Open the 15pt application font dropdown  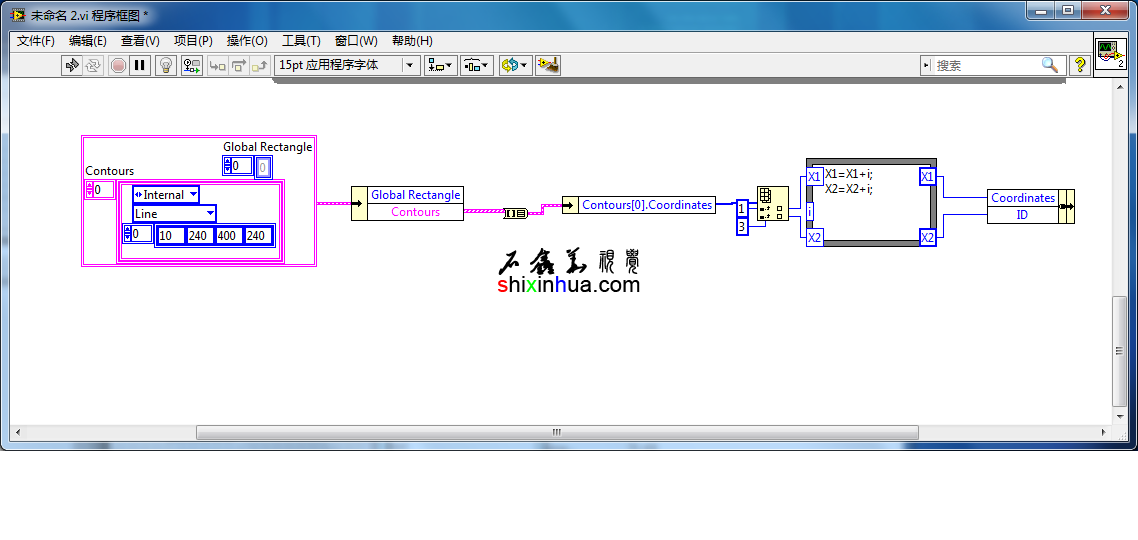pyautogui.click(x=347, y=65)
